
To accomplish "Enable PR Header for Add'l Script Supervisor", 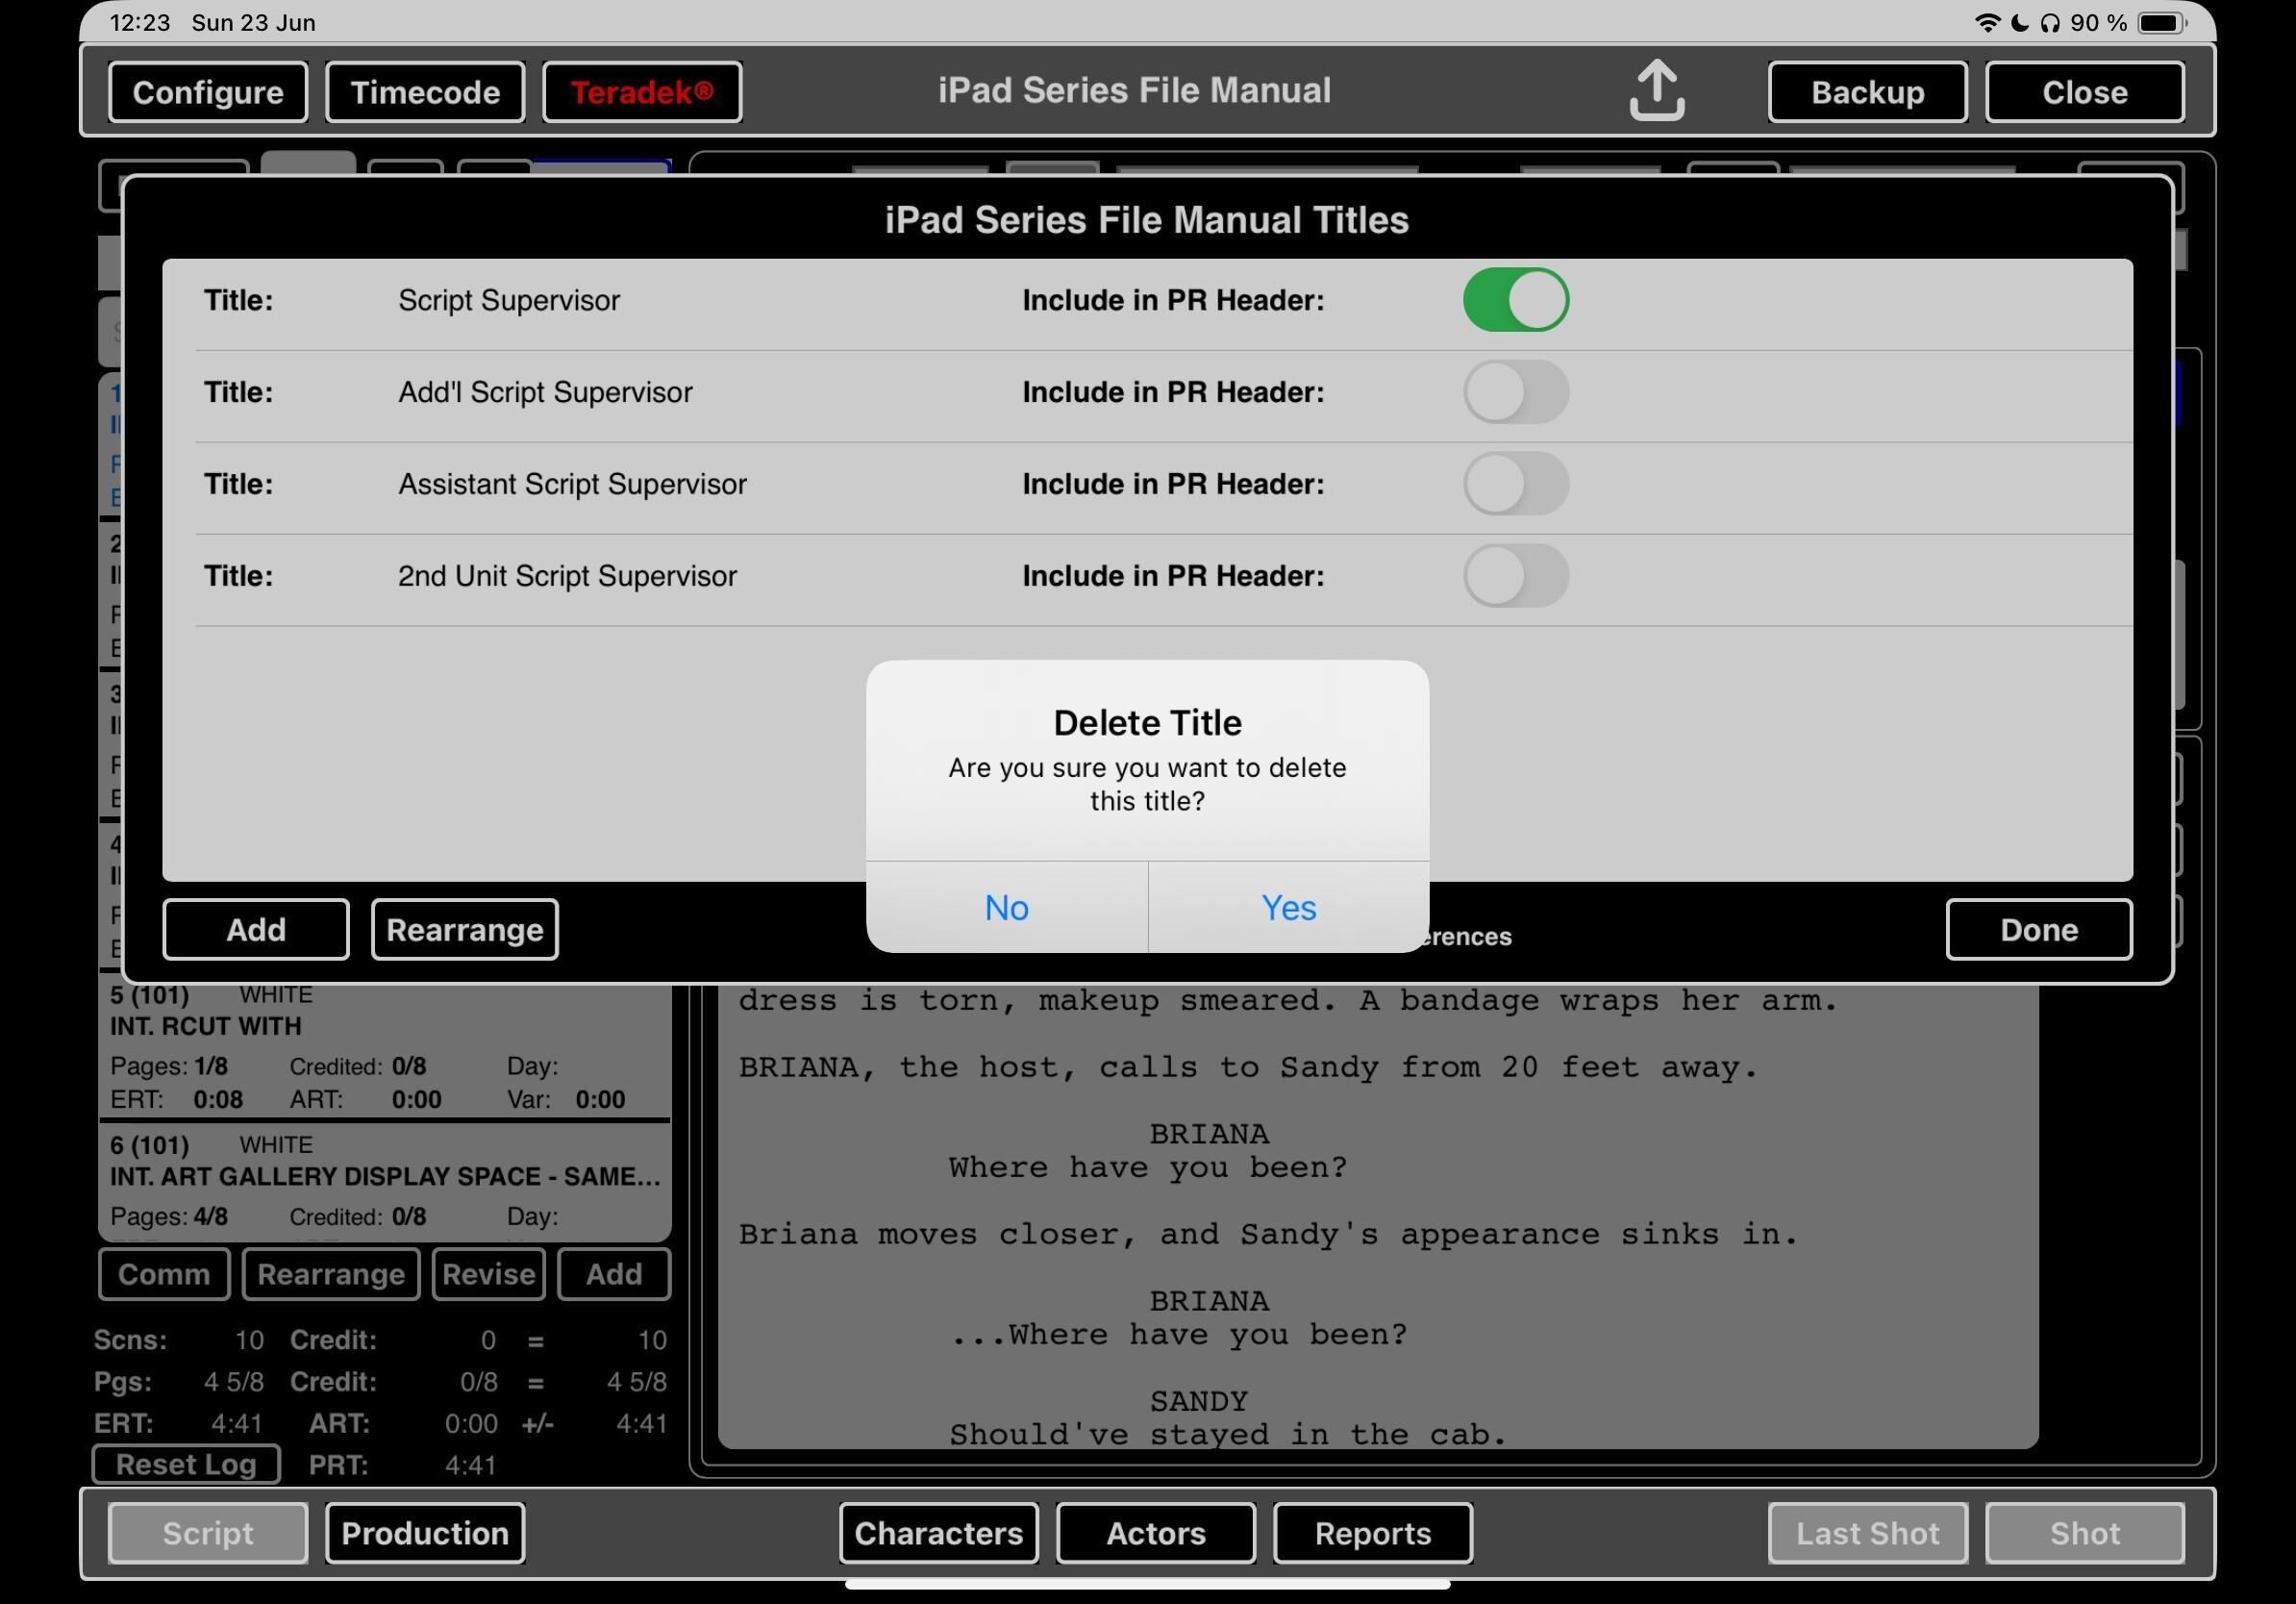I will click(x=1515, y=392).
